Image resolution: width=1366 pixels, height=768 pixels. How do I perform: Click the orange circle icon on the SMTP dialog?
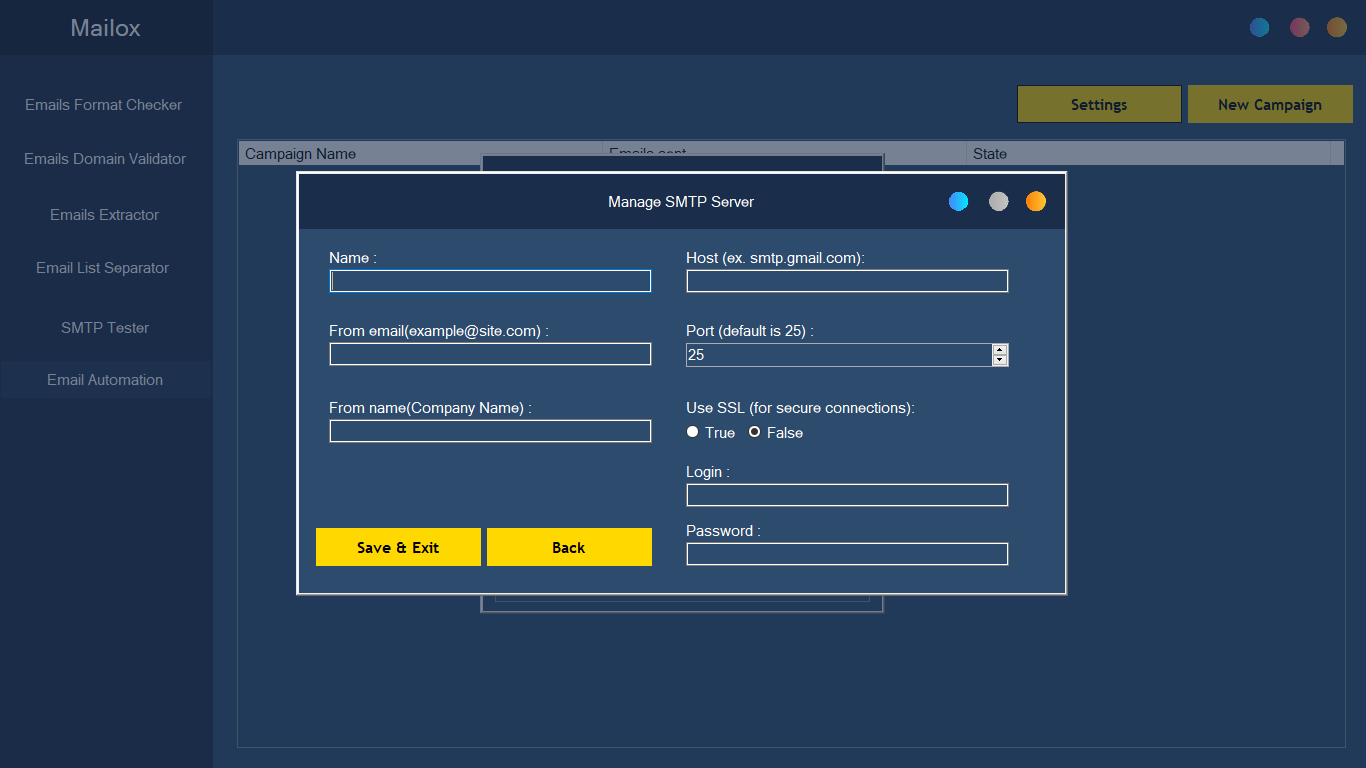[x=1036, y=201]
